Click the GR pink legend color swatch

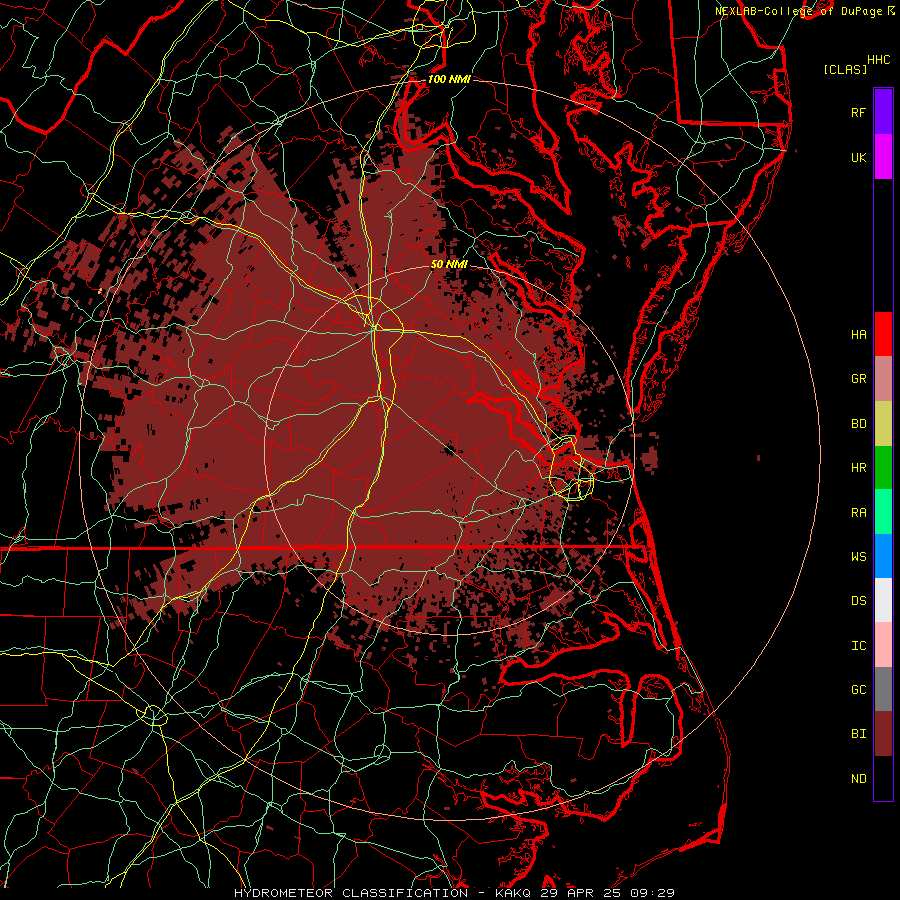[883, 379]
